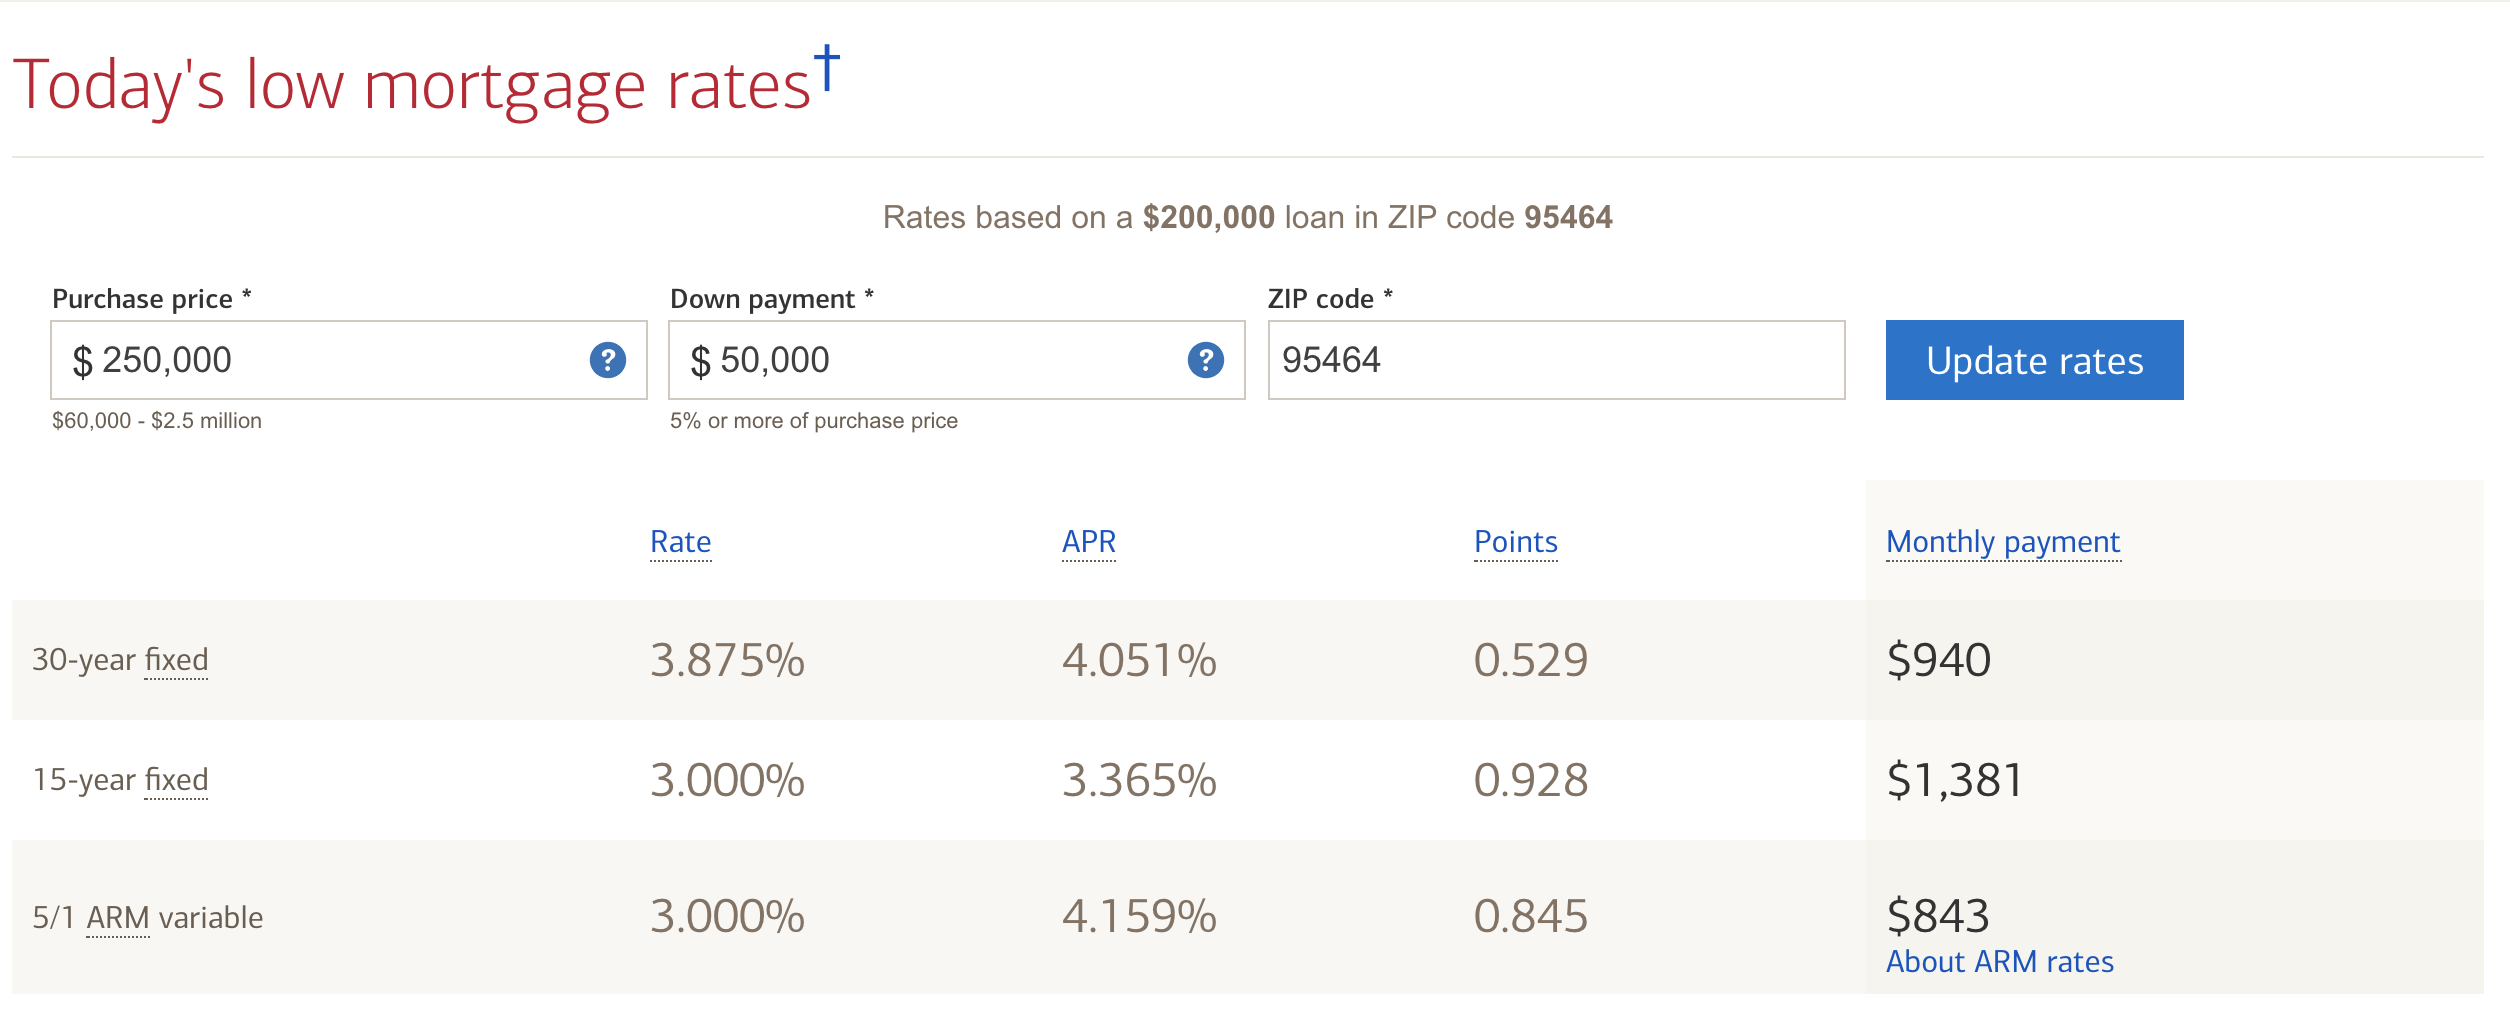Open the Down payment help icon
The width and height of the screenshot is (2510, 1024).
coord(1206,360)
